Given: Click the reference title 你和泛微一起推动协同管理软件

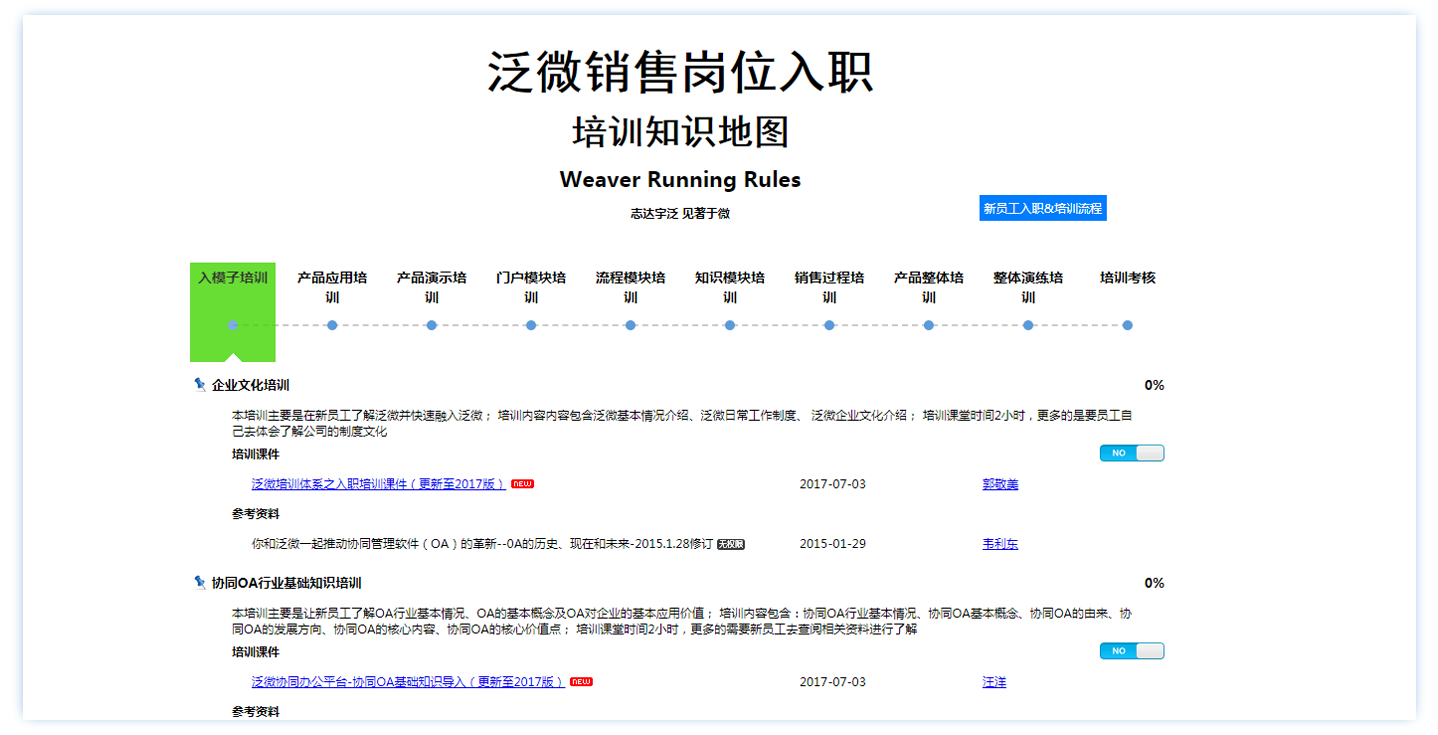Looking at the screenshot, I should click(482, 544).
